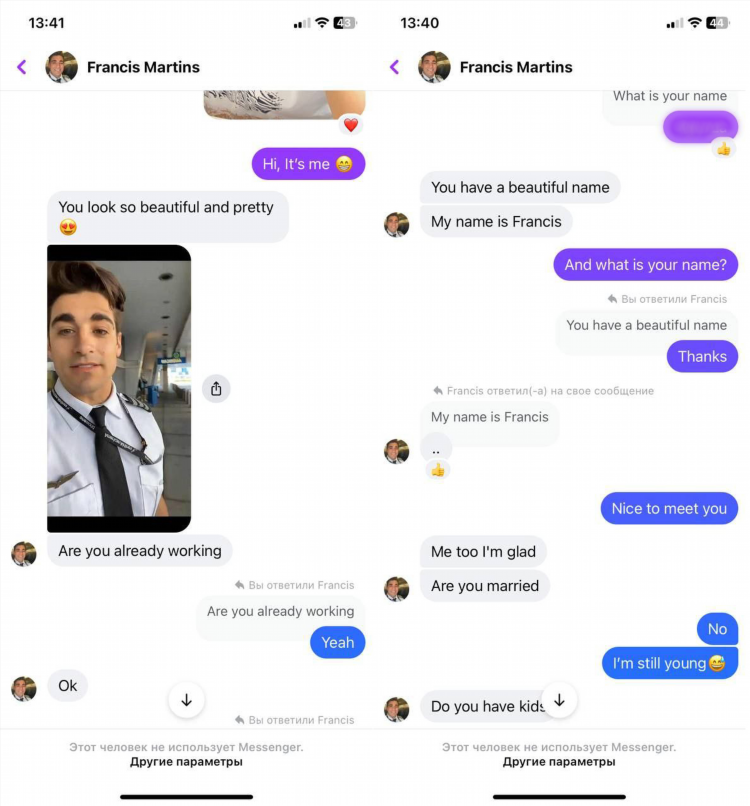The width and height of the screenshot is (750, 806).
Task: Tap avatar next to the 'Ok' message
Action: pyautogui.click(x=24, y=689)
